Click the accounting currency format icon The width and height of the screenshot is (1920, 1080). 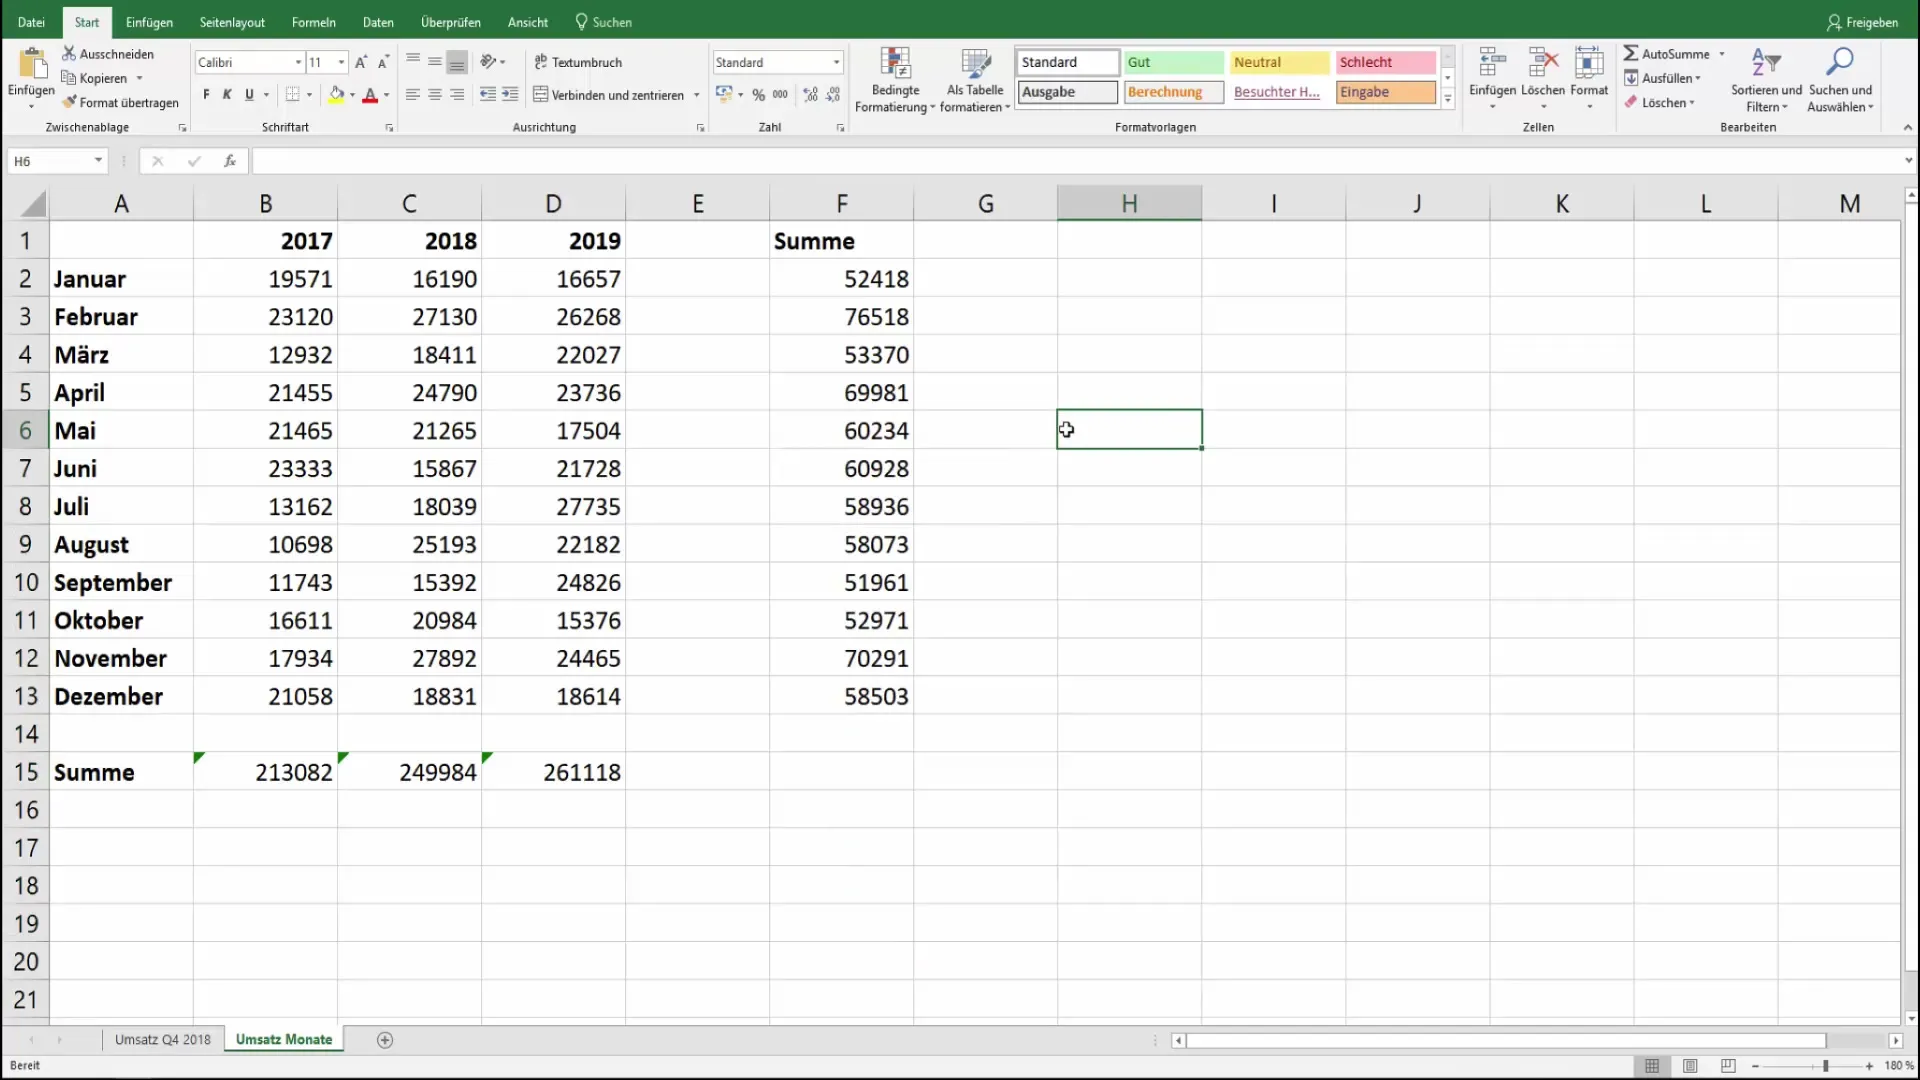(724, 94)
